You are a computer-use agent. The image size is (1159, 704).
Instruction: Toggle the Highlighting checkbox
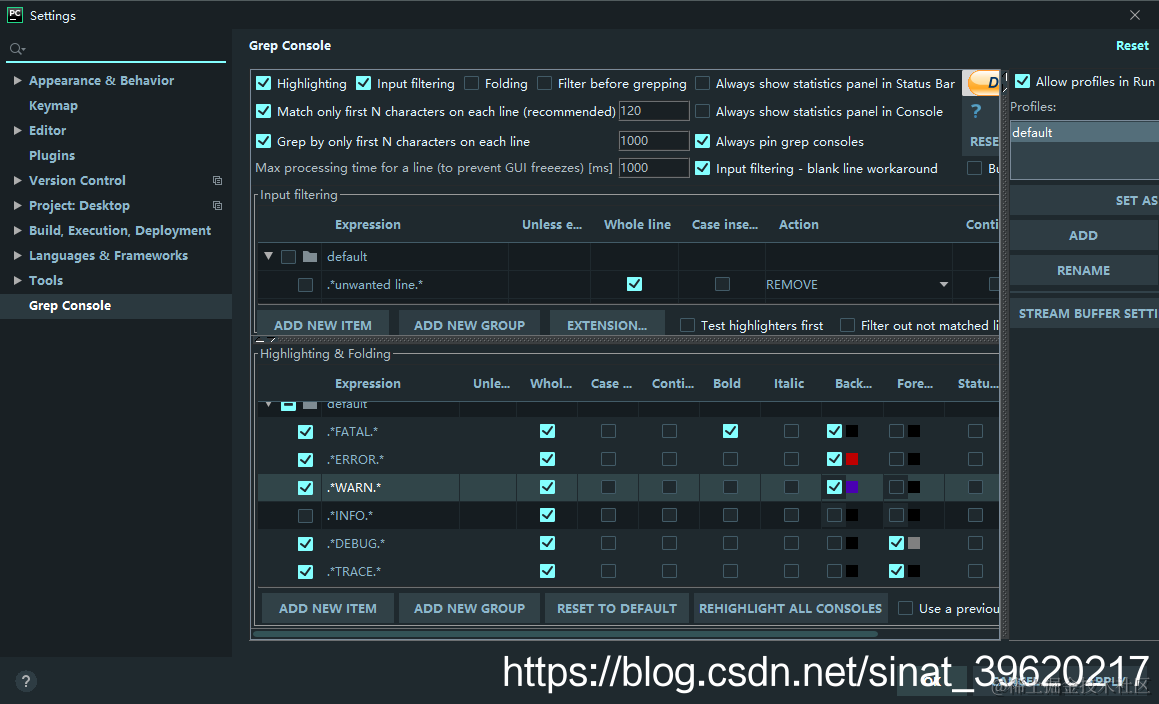263,83
